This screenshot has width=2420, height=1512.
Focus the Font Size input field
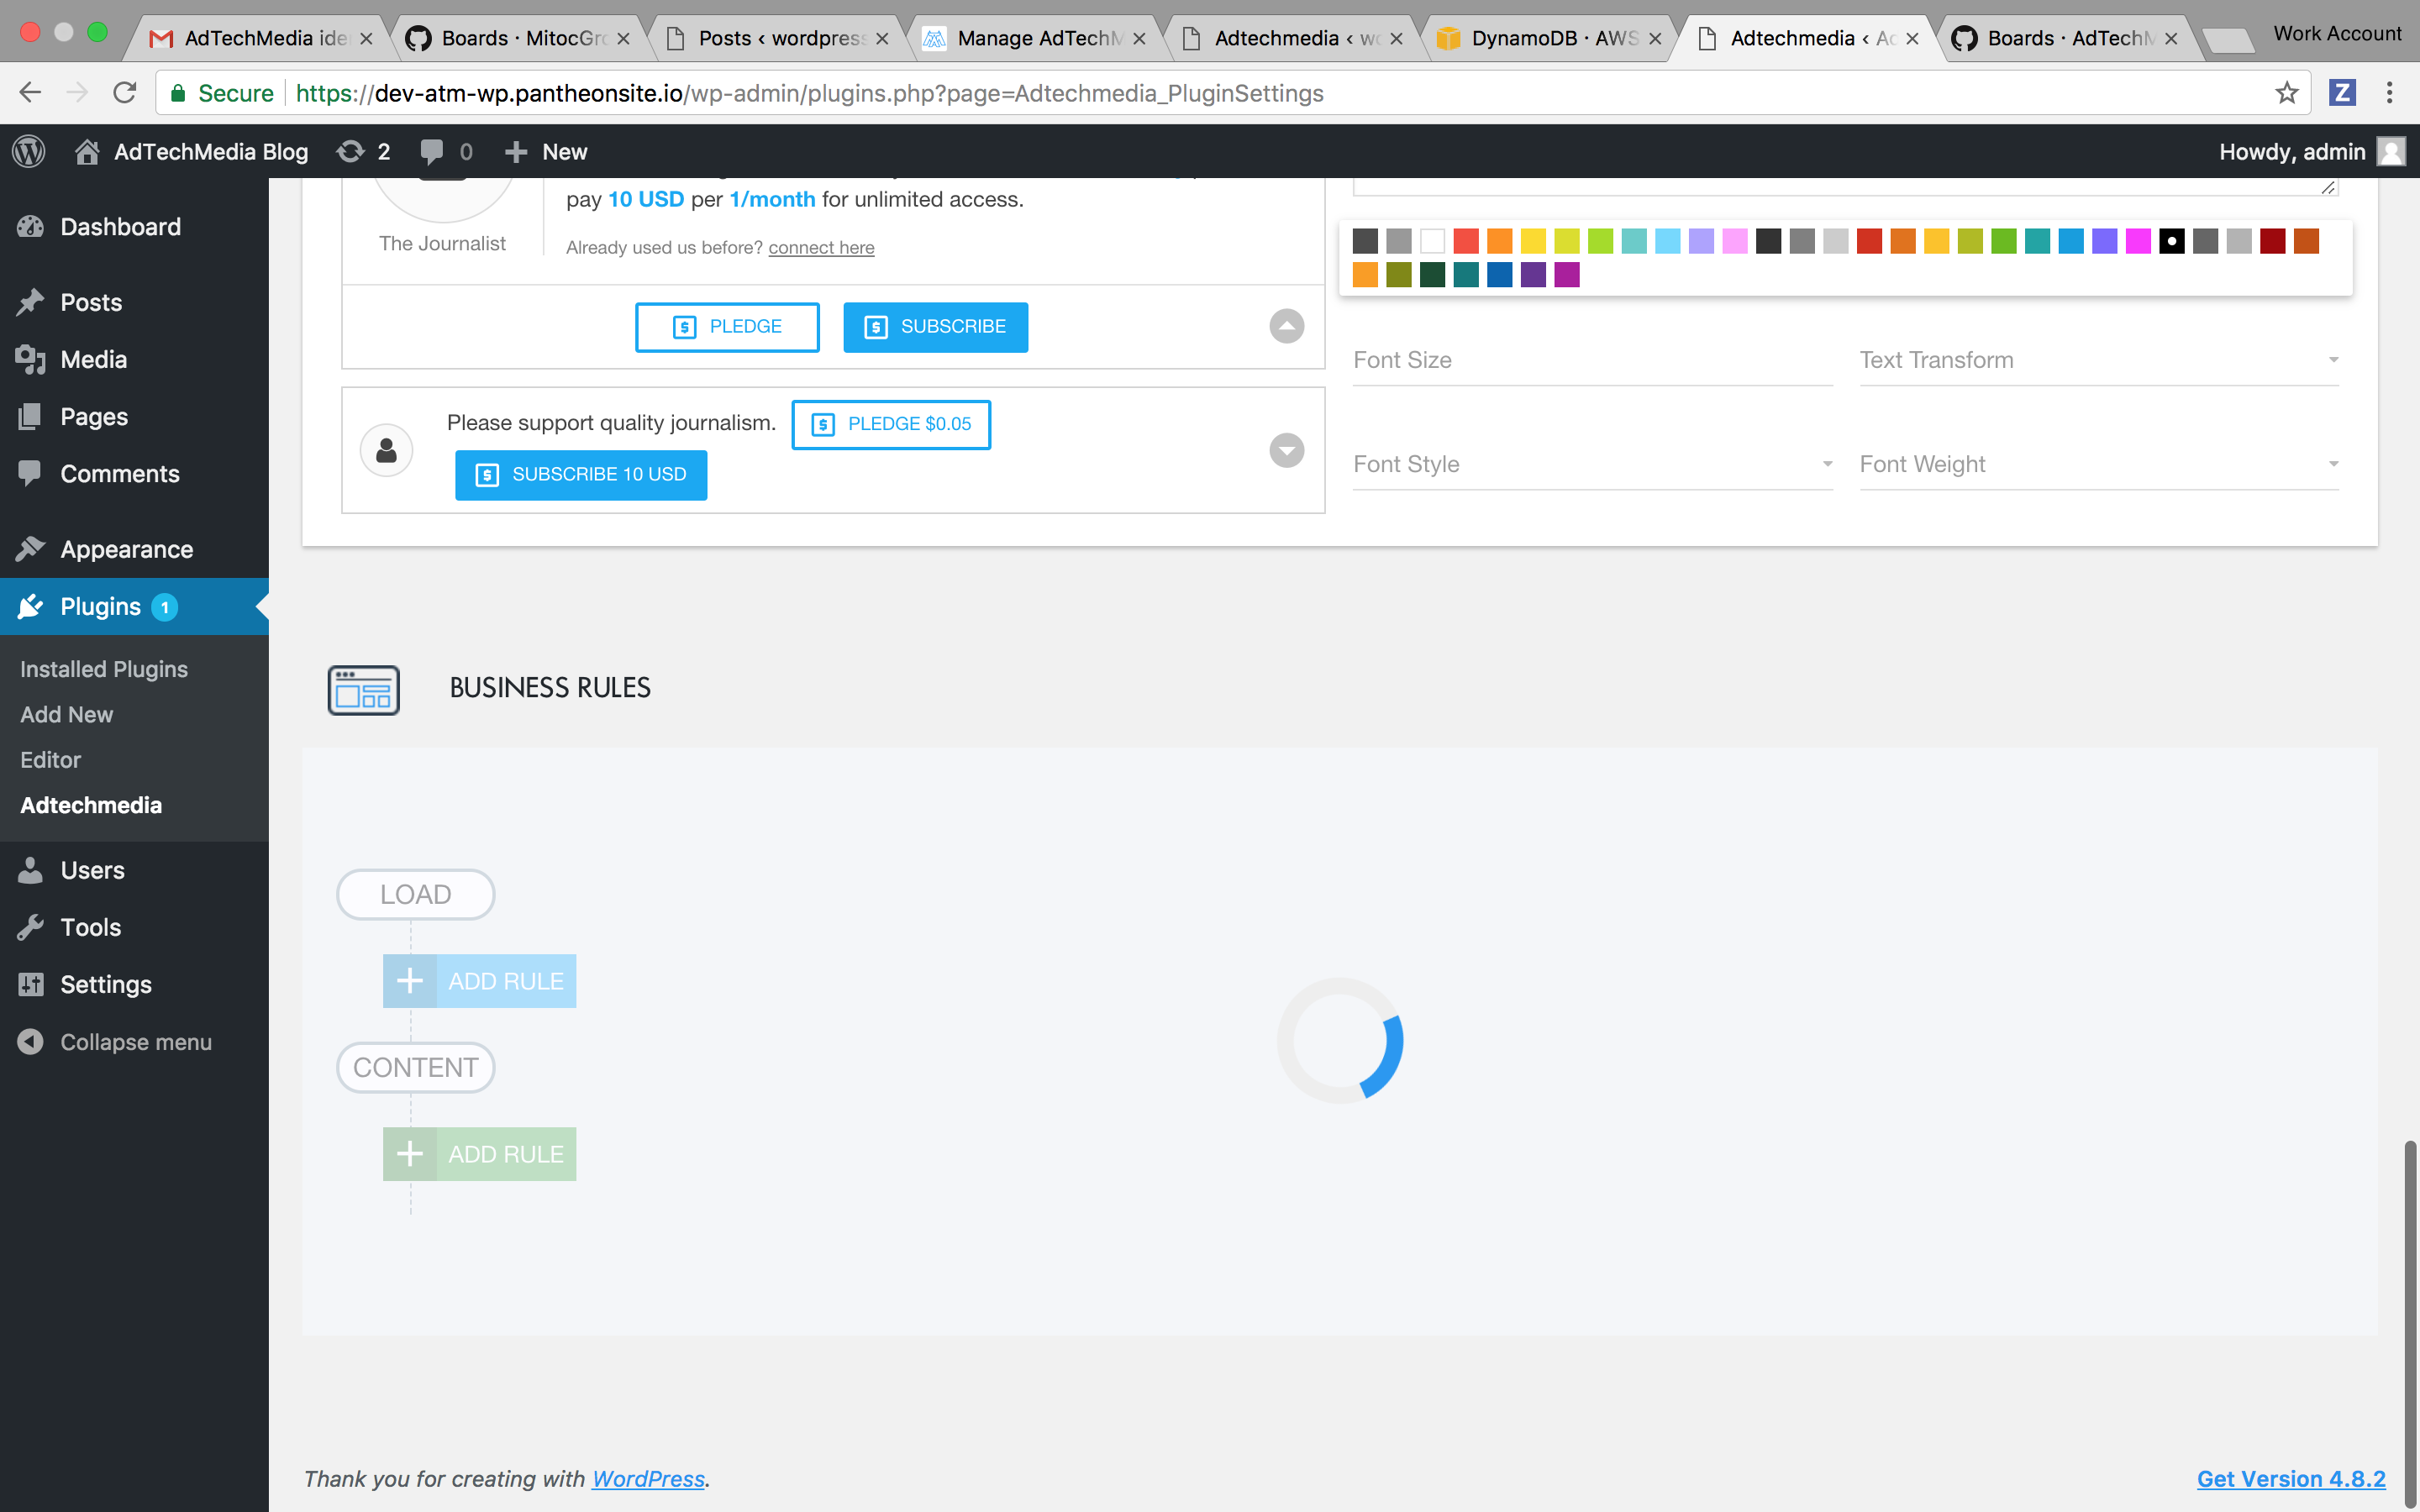(x=1592, y=360)
